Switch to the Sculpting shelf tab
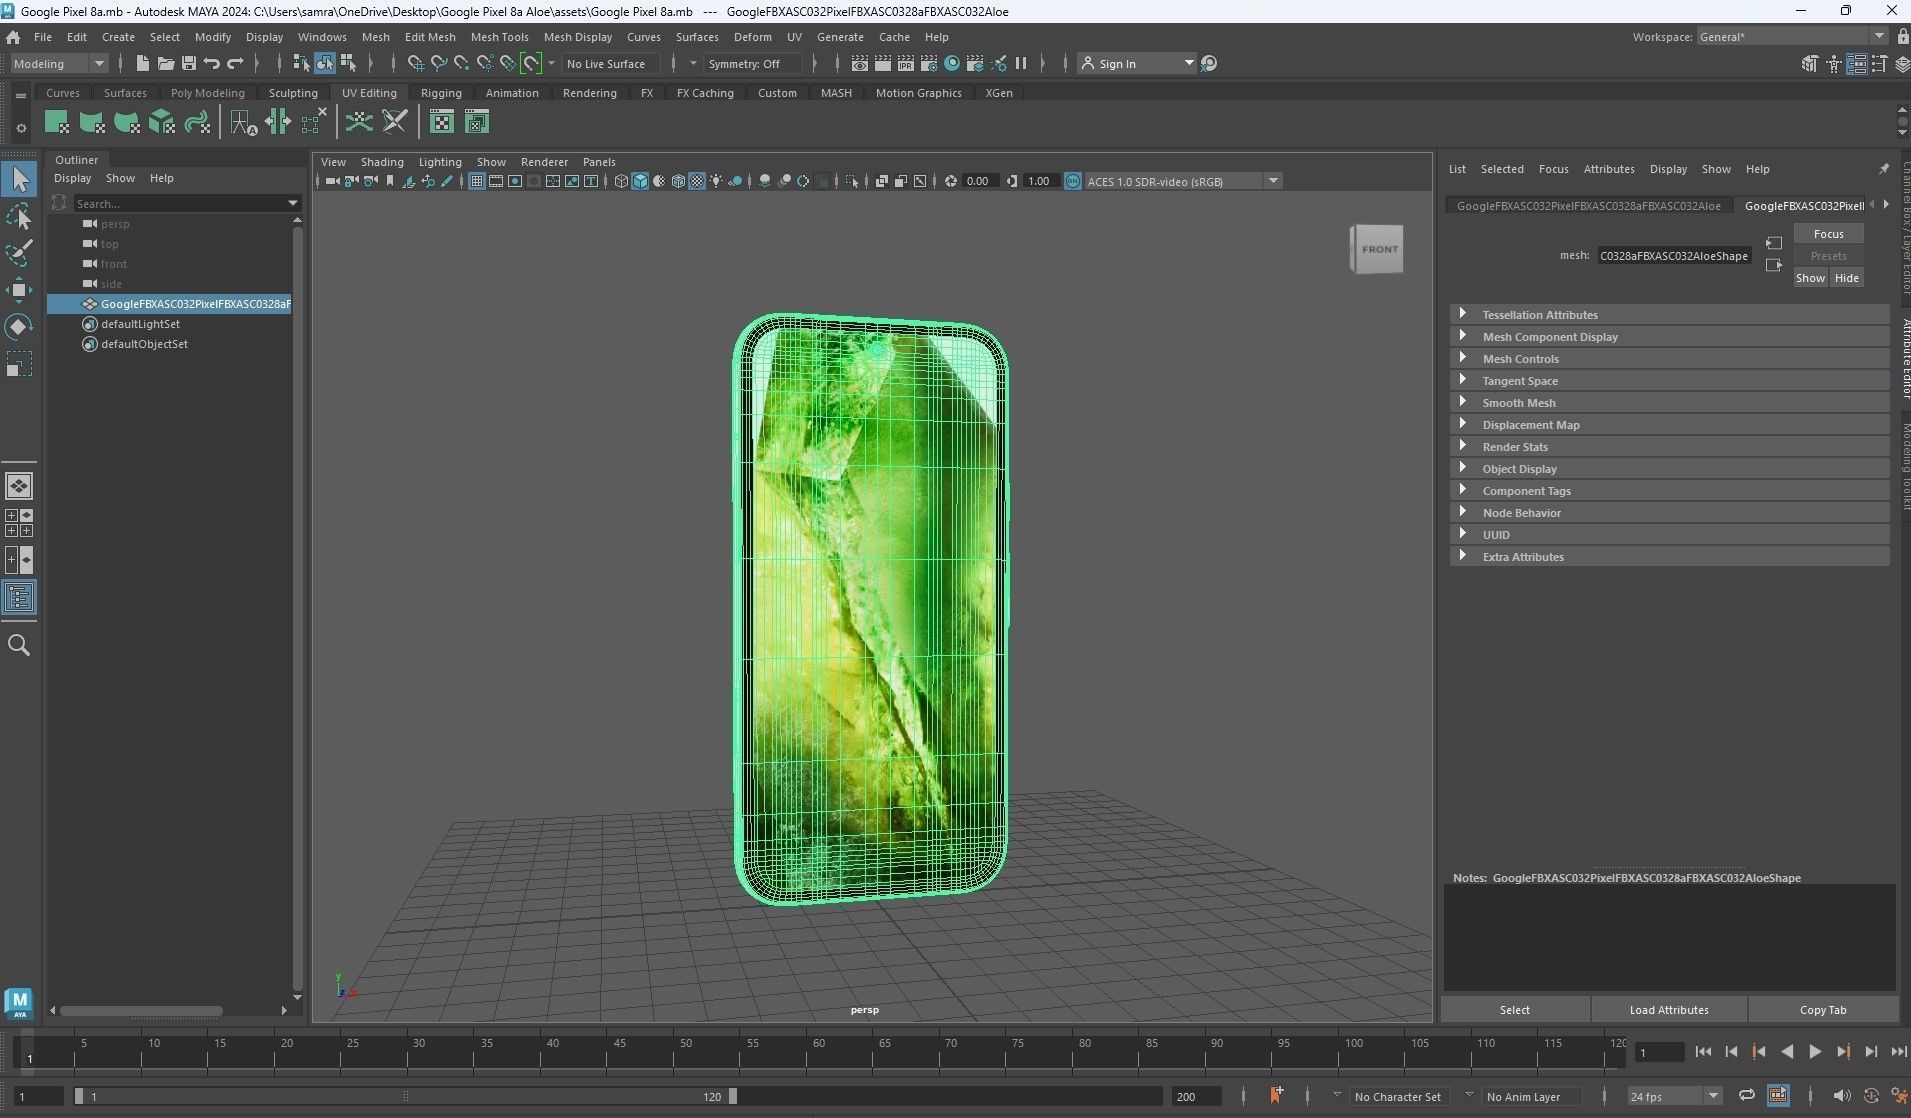1911x1118 pixels. click(x=293, y=93)
